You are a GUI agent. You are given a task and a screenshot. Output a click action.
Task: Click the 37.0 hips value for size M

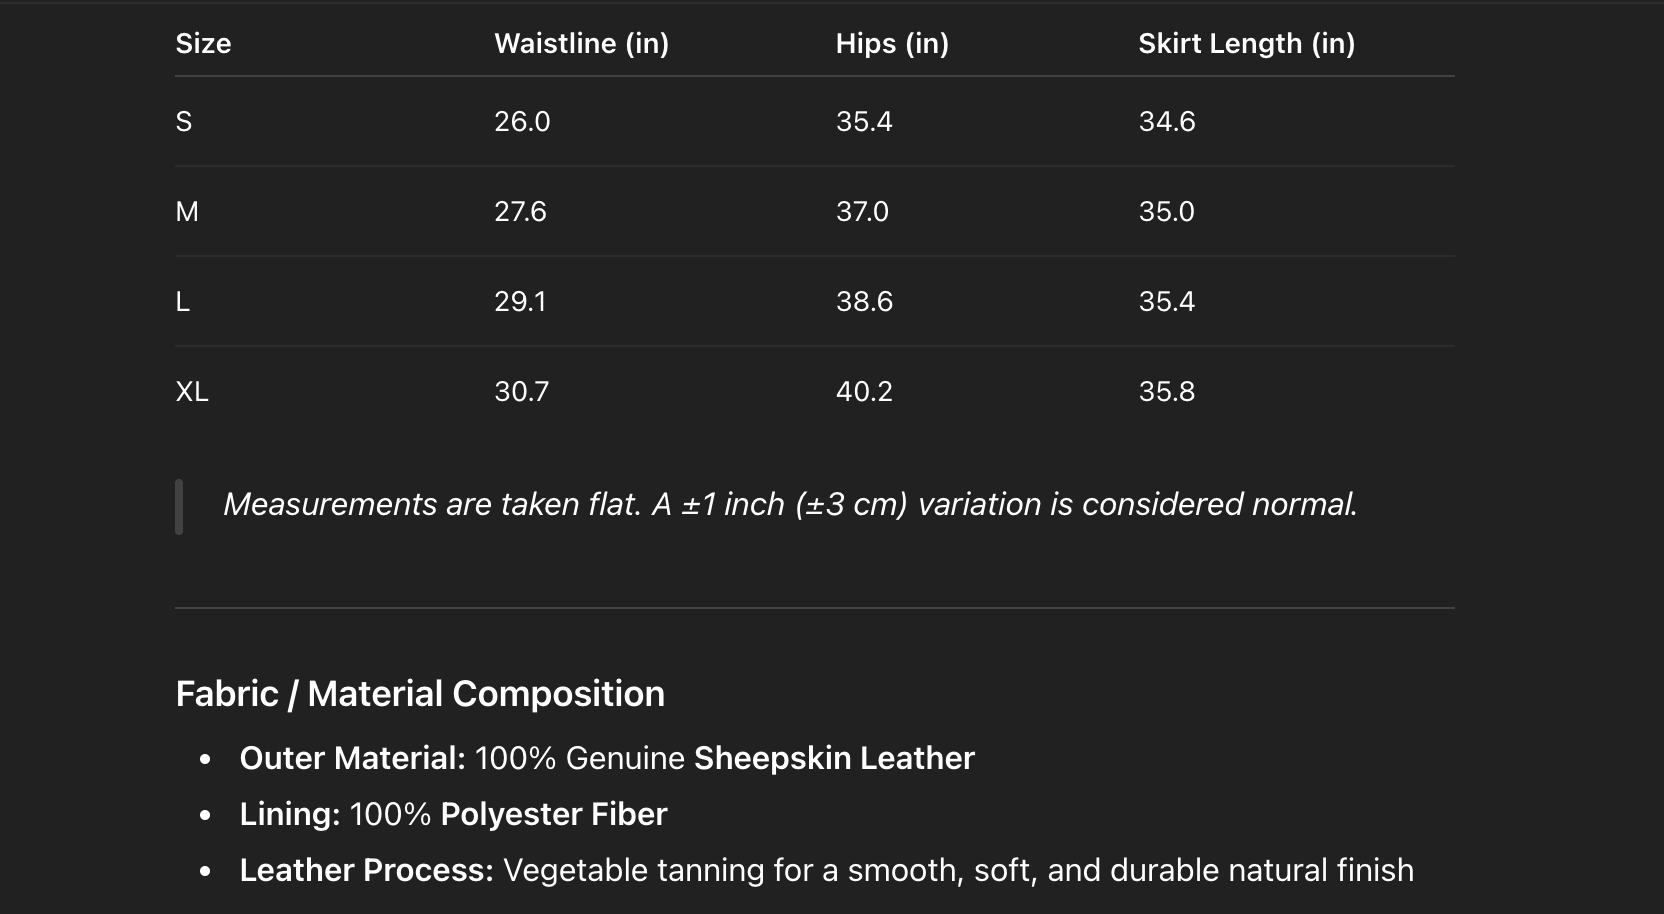(862, 211)
